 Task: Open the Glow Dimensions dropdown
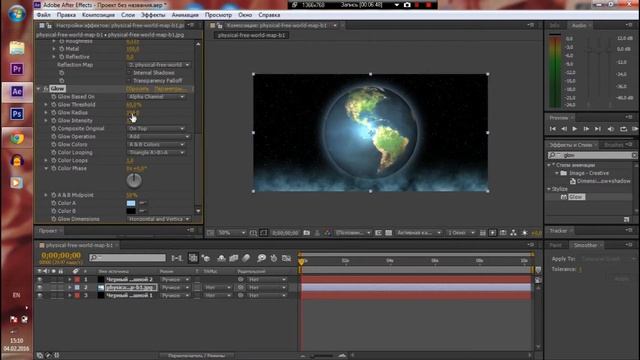(159, 219)
